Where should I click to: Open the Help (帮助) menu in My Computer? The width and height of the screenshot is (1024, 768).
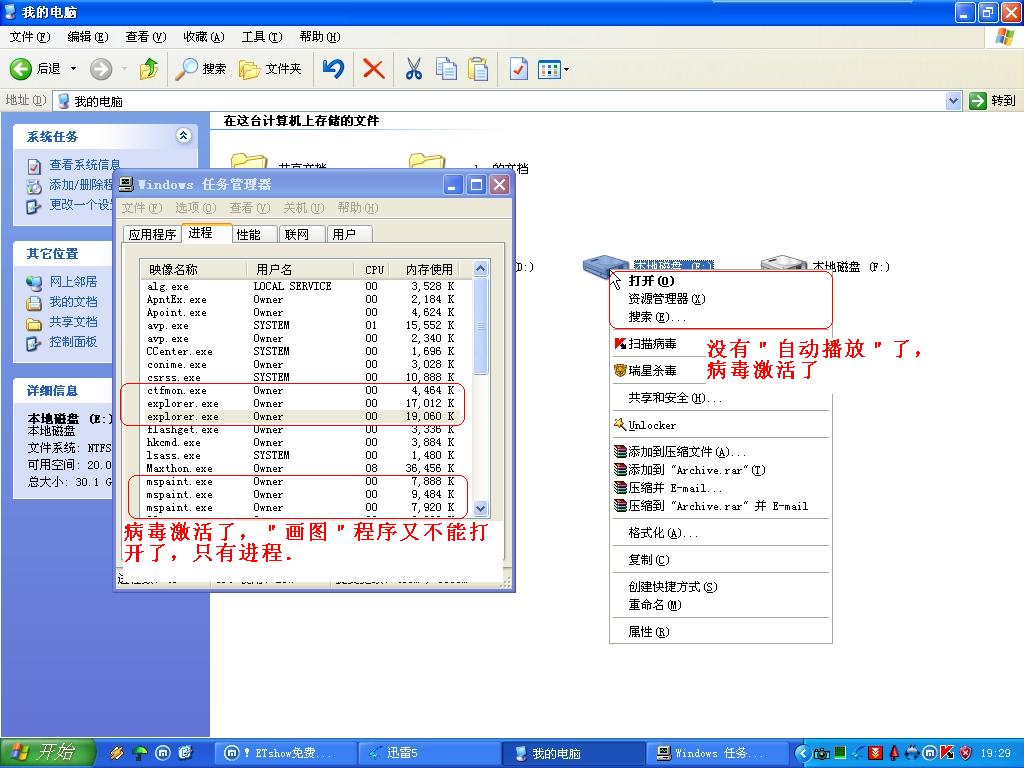319,37
